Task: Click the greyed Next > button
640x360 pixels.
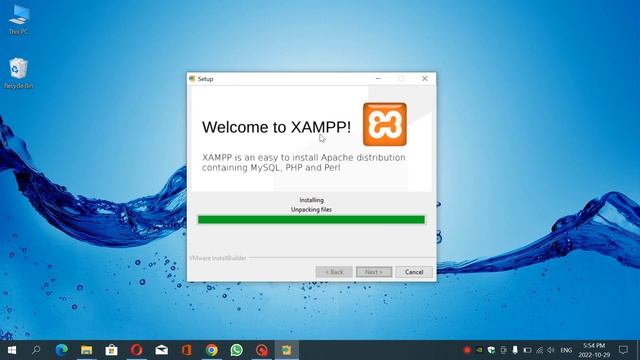Action: click(374, 272)
